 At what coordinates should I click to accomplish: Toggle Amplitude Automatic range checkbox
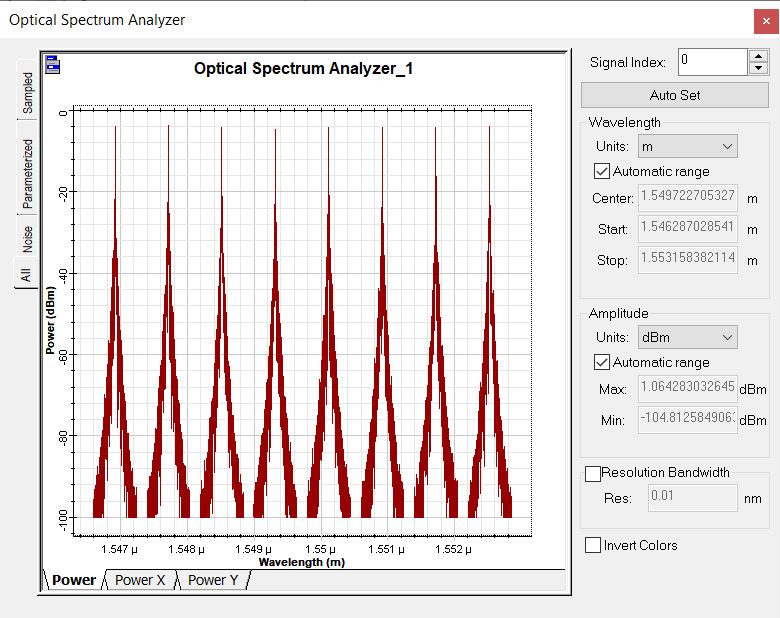[601, 362]
